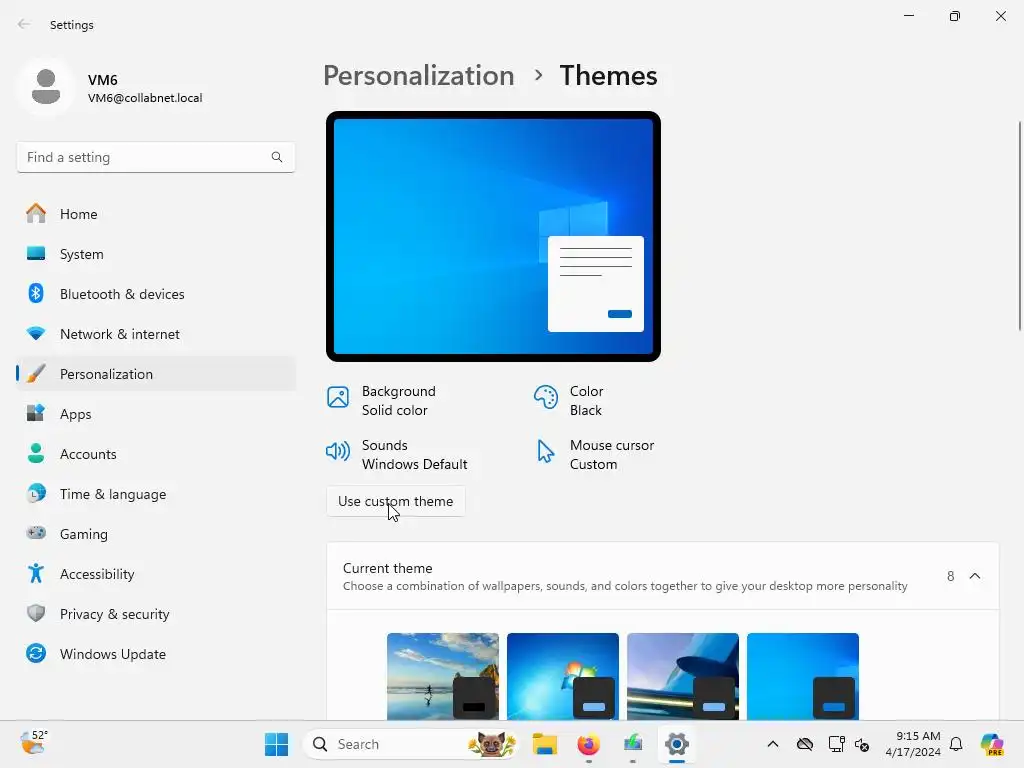Collapse the Current theme section
The width and height of the screenshot is (1024, 768).
click(975, 576)
